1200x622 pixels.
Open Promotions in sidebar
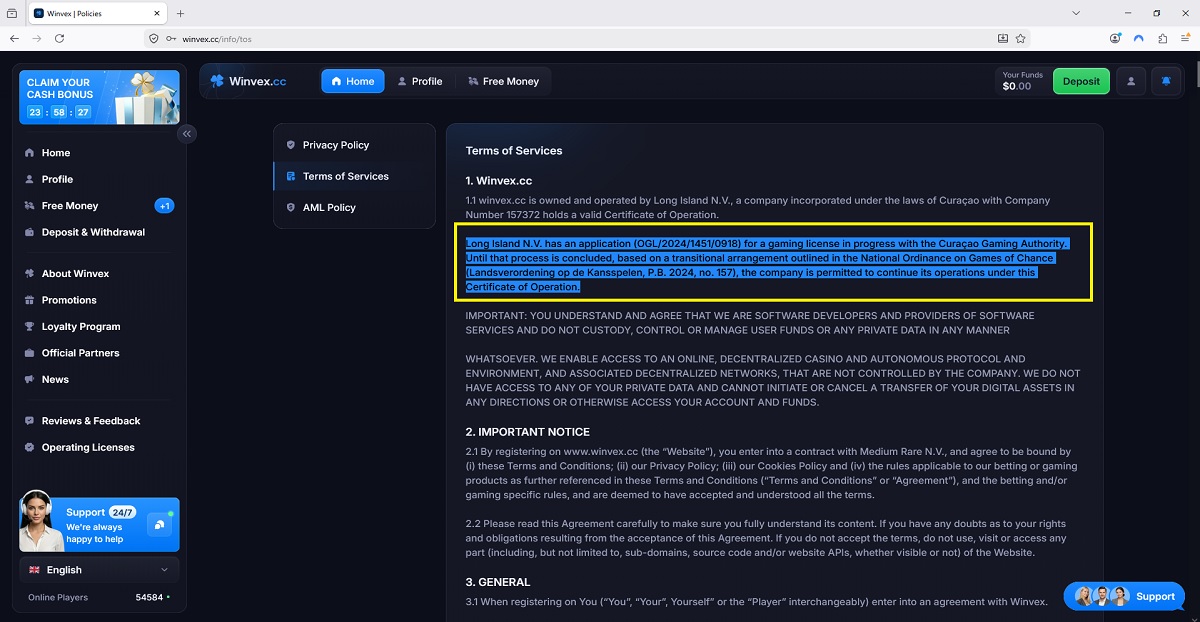click(x=69, y=300)
